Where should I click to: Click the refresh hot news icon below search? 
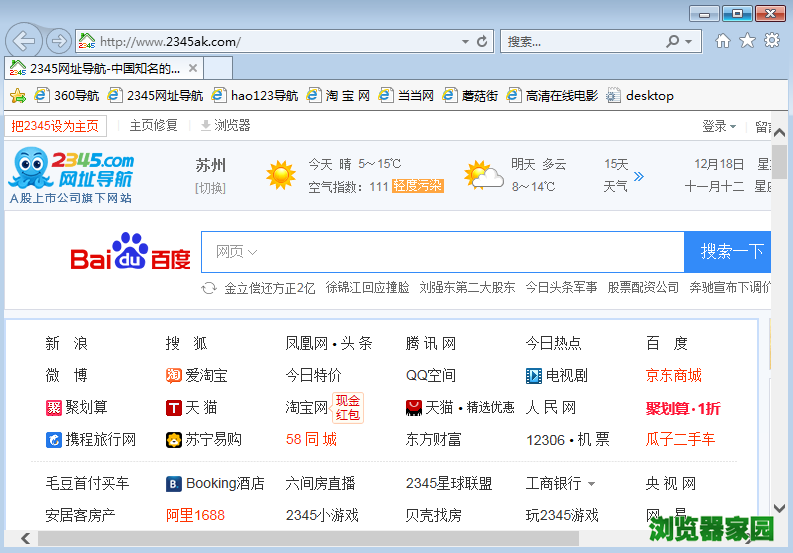pyautogui.click(x=209, y=288)
